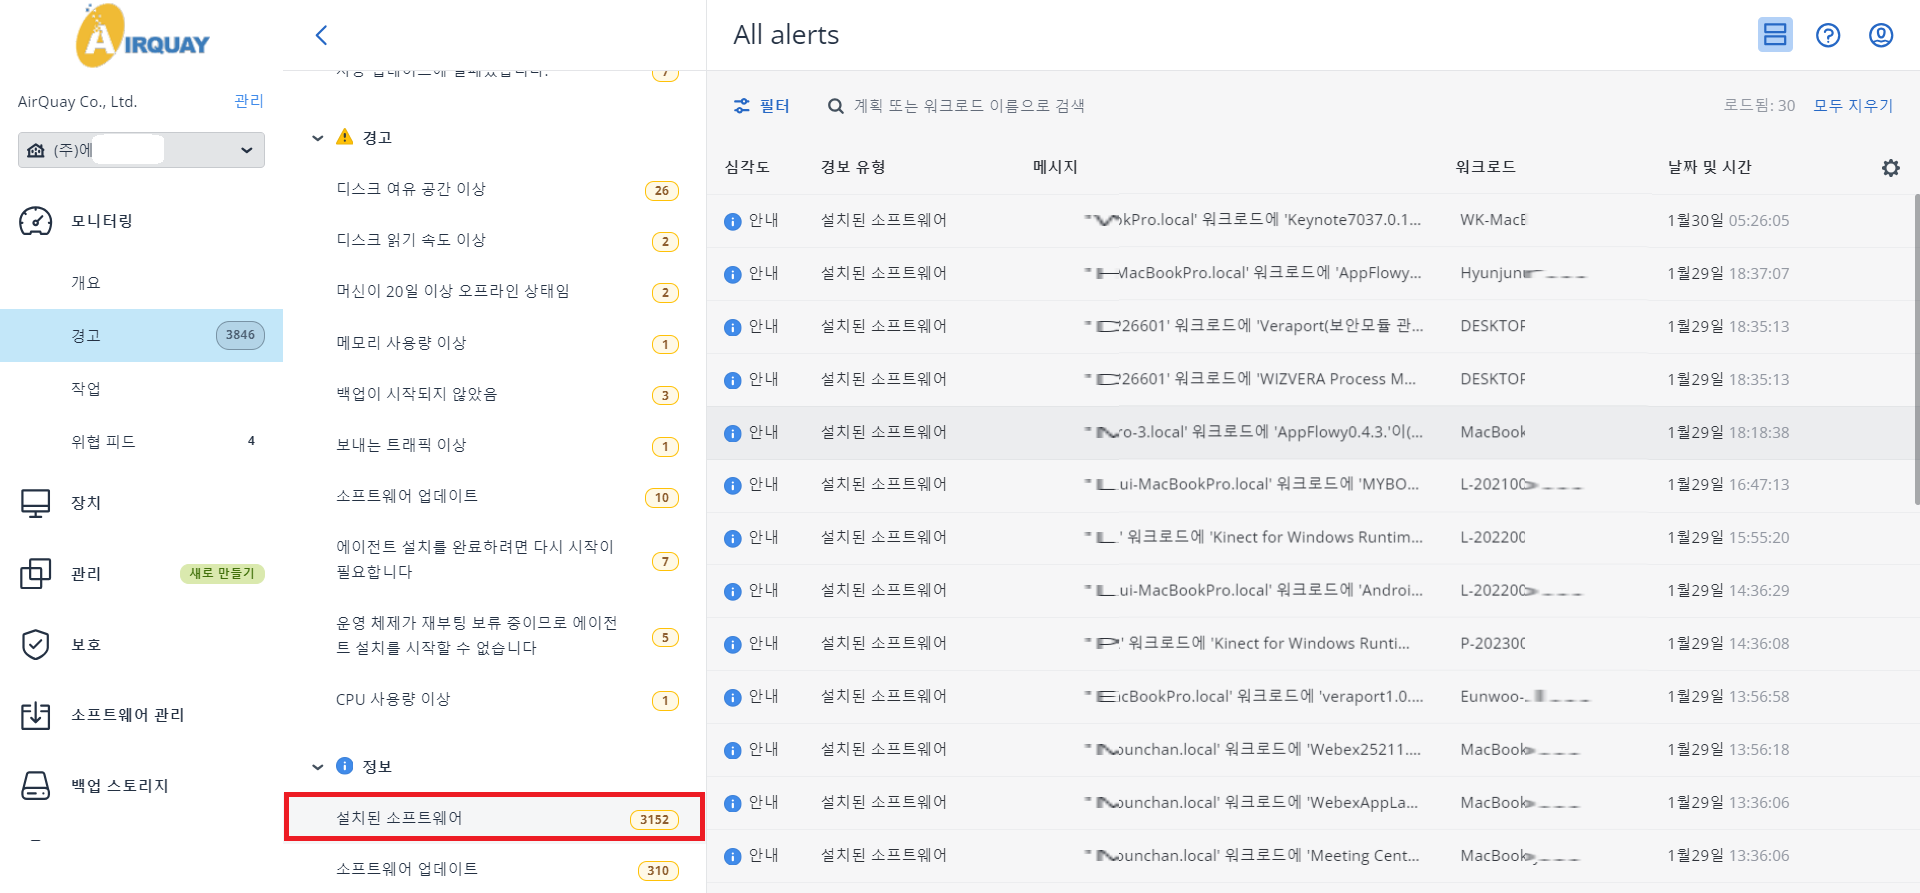Open 개요 under monitoring
The width and height of the screenshot is (1920, 893).
pos(86,283)
